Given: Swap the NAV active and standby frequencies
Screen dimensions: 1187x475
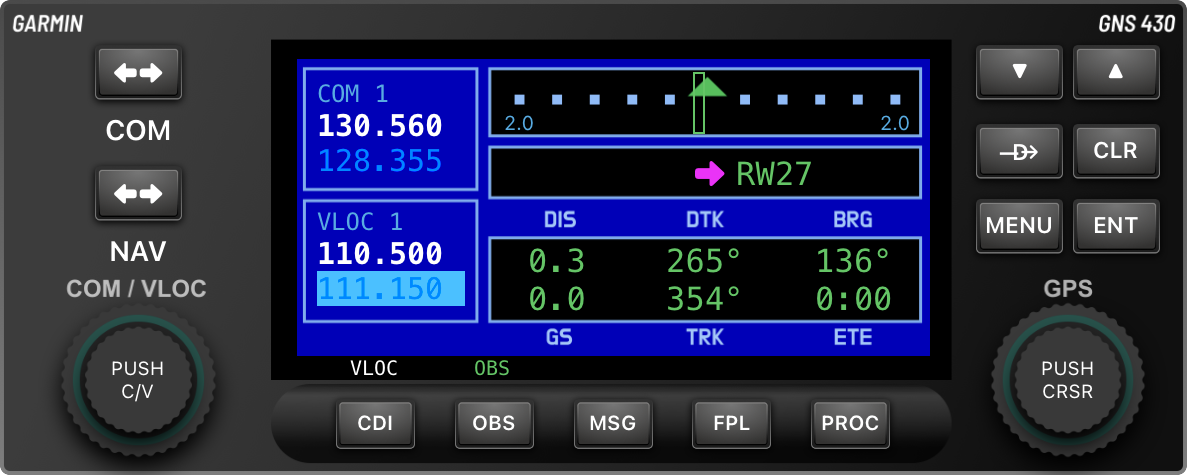Looking at the screenshot, I should click(x=138, y=194).
